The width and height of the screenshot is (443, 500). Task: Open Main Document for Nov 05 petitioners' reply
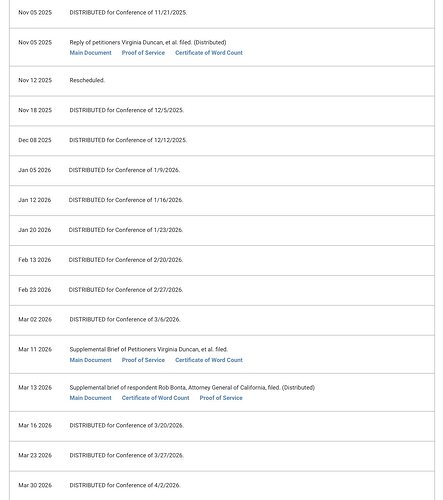(90, 53)
